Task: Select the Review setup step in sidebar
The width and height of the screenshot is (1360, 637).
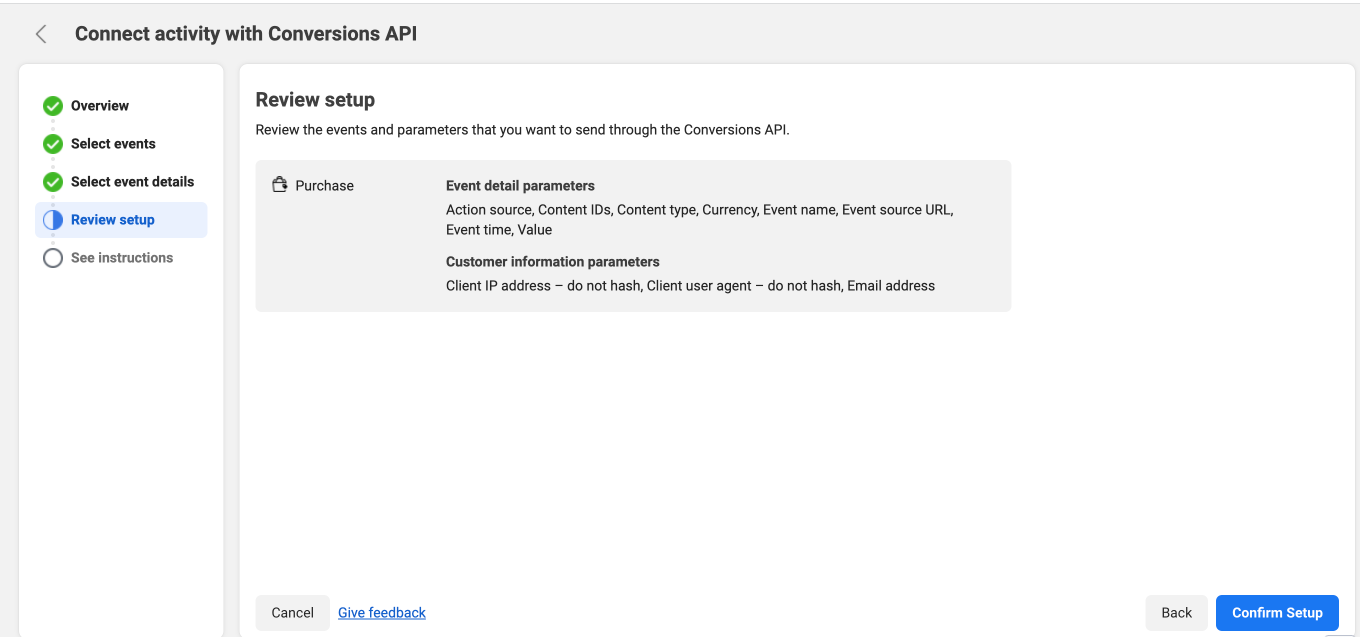Action: tap(113, 220)
